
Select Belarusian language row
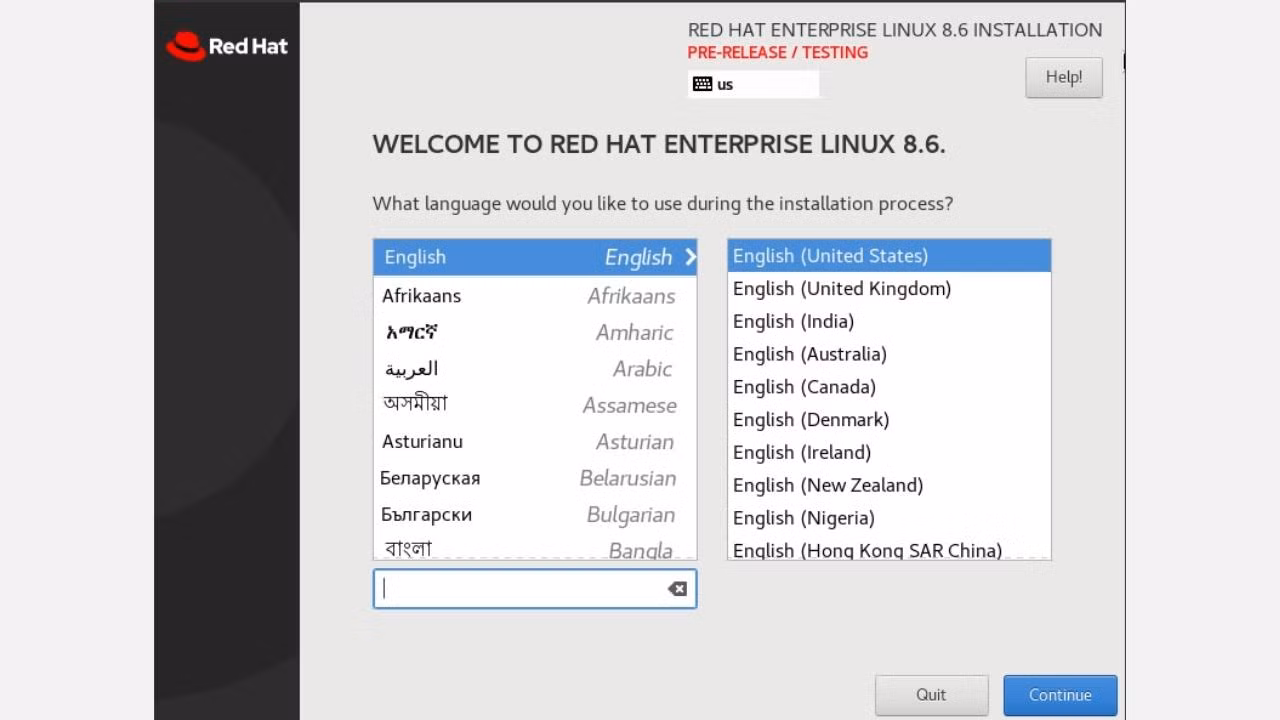click(x=535, y=478)
